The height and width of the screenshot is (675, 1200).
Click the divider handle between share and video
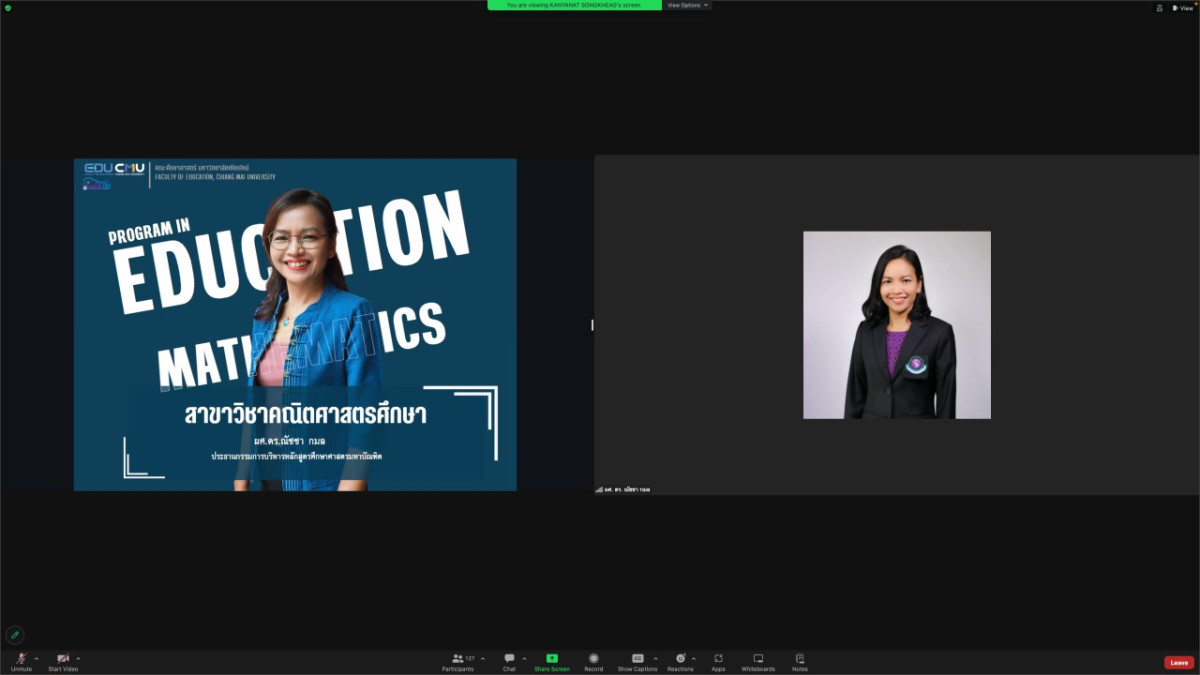pos(592,325)
